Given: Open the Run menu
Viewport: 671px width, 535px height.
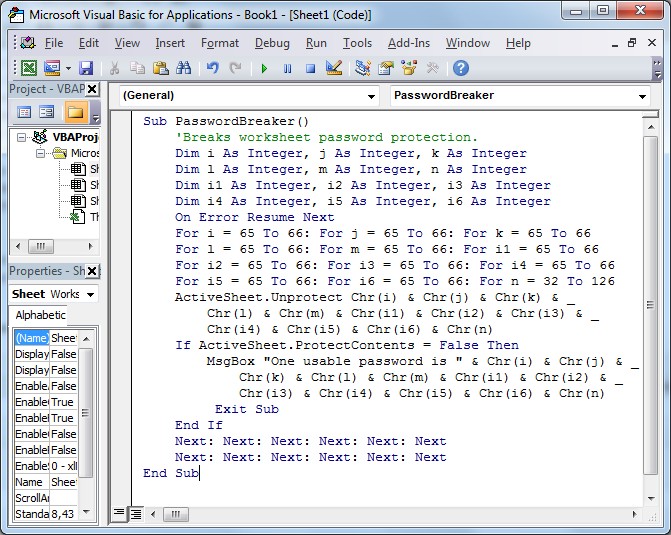Looking at the screenshot, I should click(316, 43).
